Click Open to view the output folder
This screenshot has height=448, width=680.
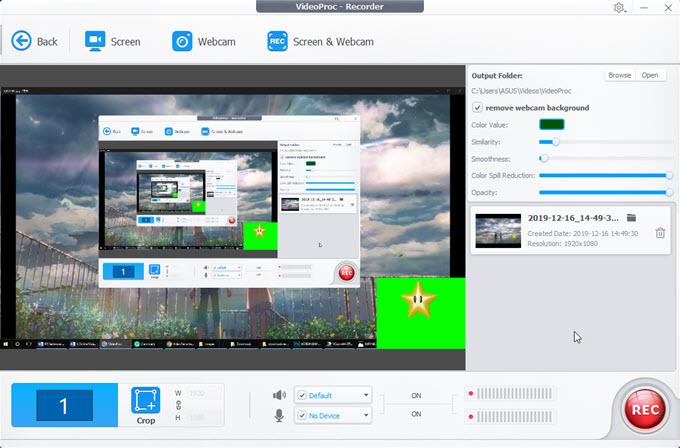[x=650, y=75]
